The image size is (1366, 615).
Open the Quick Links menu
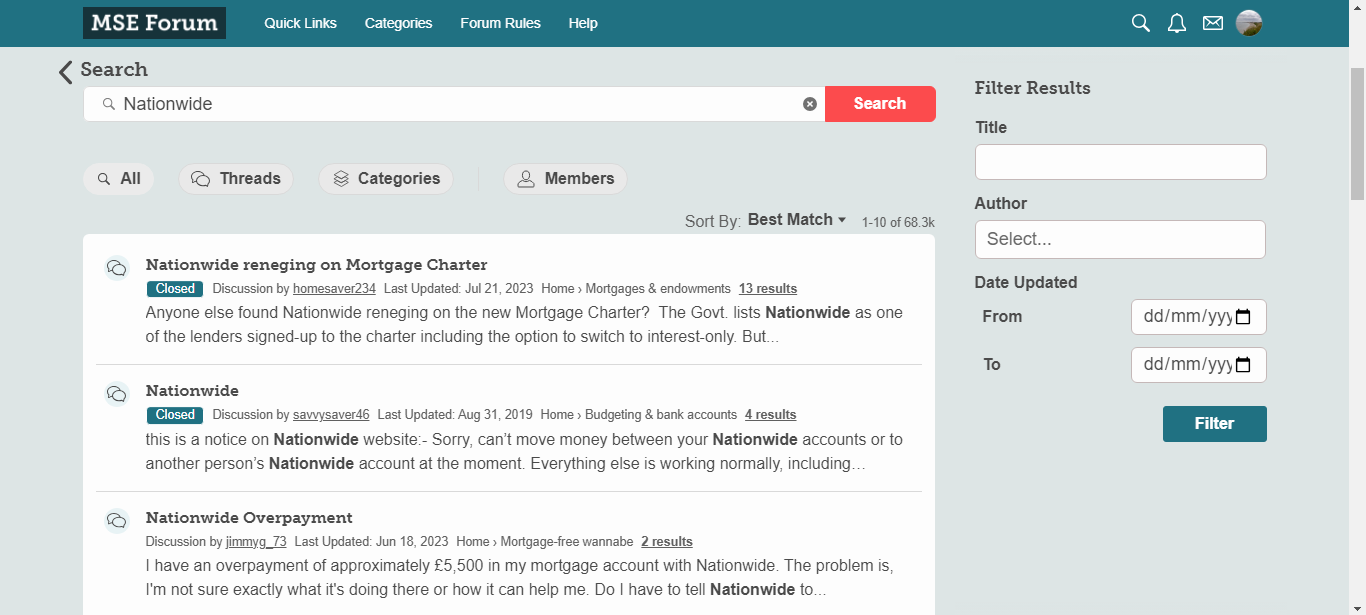pos(300,23)
